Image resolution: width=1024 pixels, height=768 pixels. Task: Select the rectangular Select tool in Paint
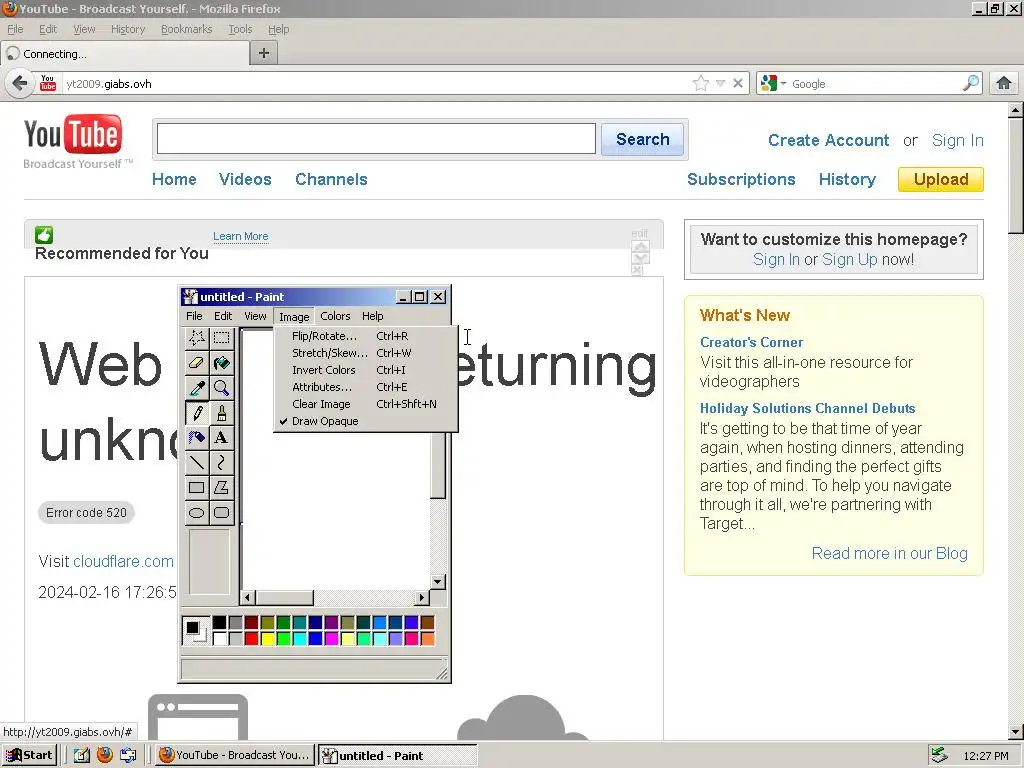click(x=221, y=338)
